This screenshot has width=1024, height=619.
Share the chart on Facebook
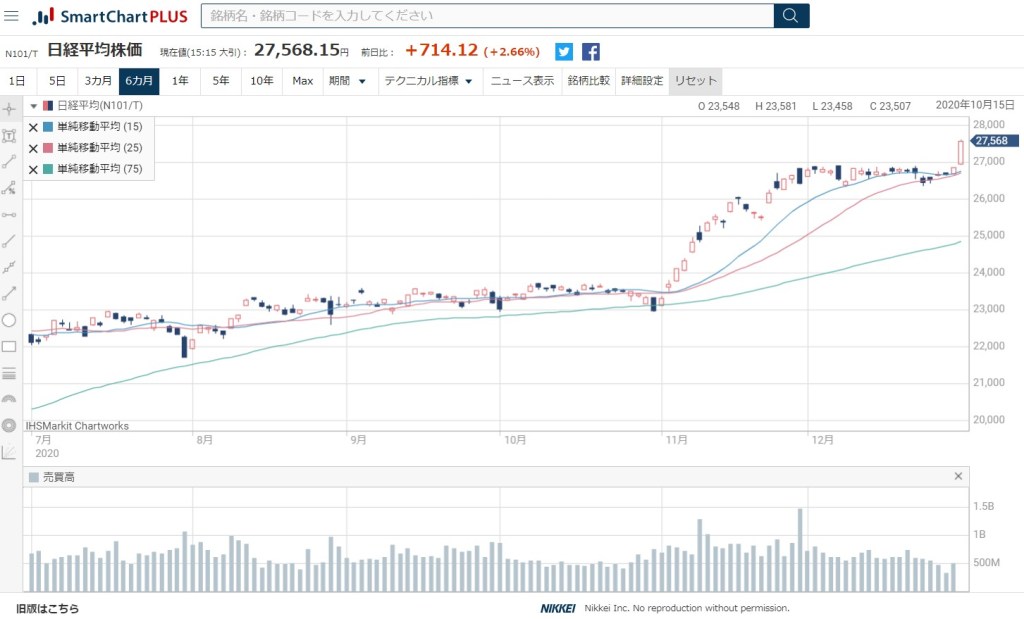[x=591, y=52]
